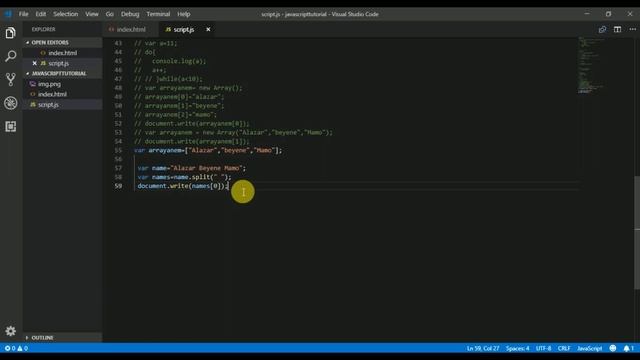Minimize the Visual Studio Code window
Image resolution: width=640 pixels, height=360 pixels.
click(x=587, y=14)
